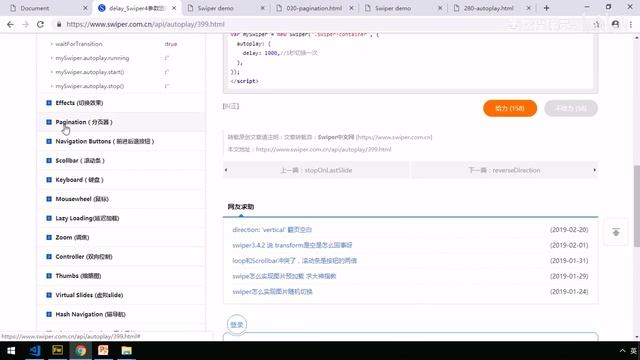Go to next article reverseDirection

point(504,170)
